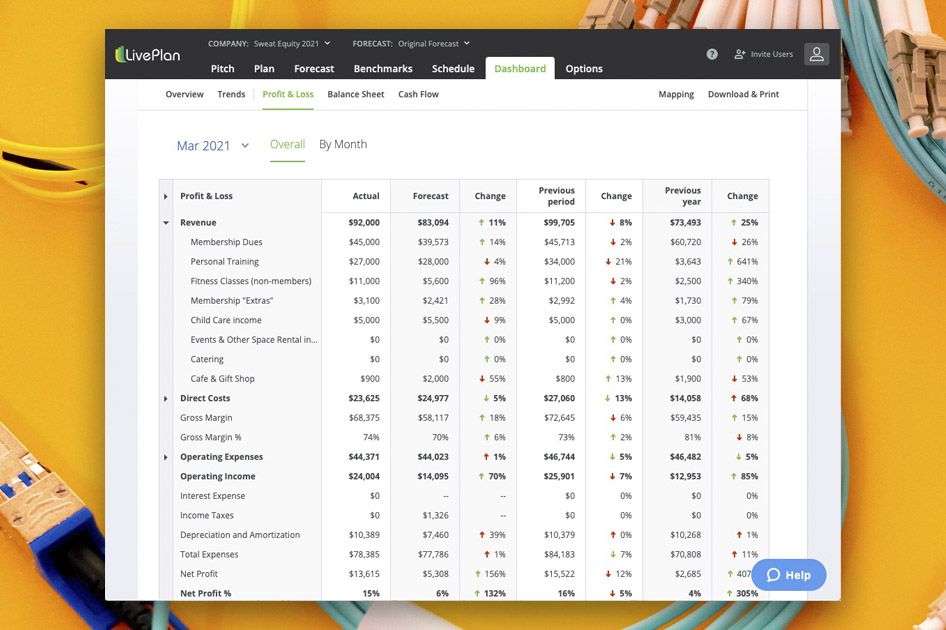Open the Benchmarks tab

pos(383,69)
